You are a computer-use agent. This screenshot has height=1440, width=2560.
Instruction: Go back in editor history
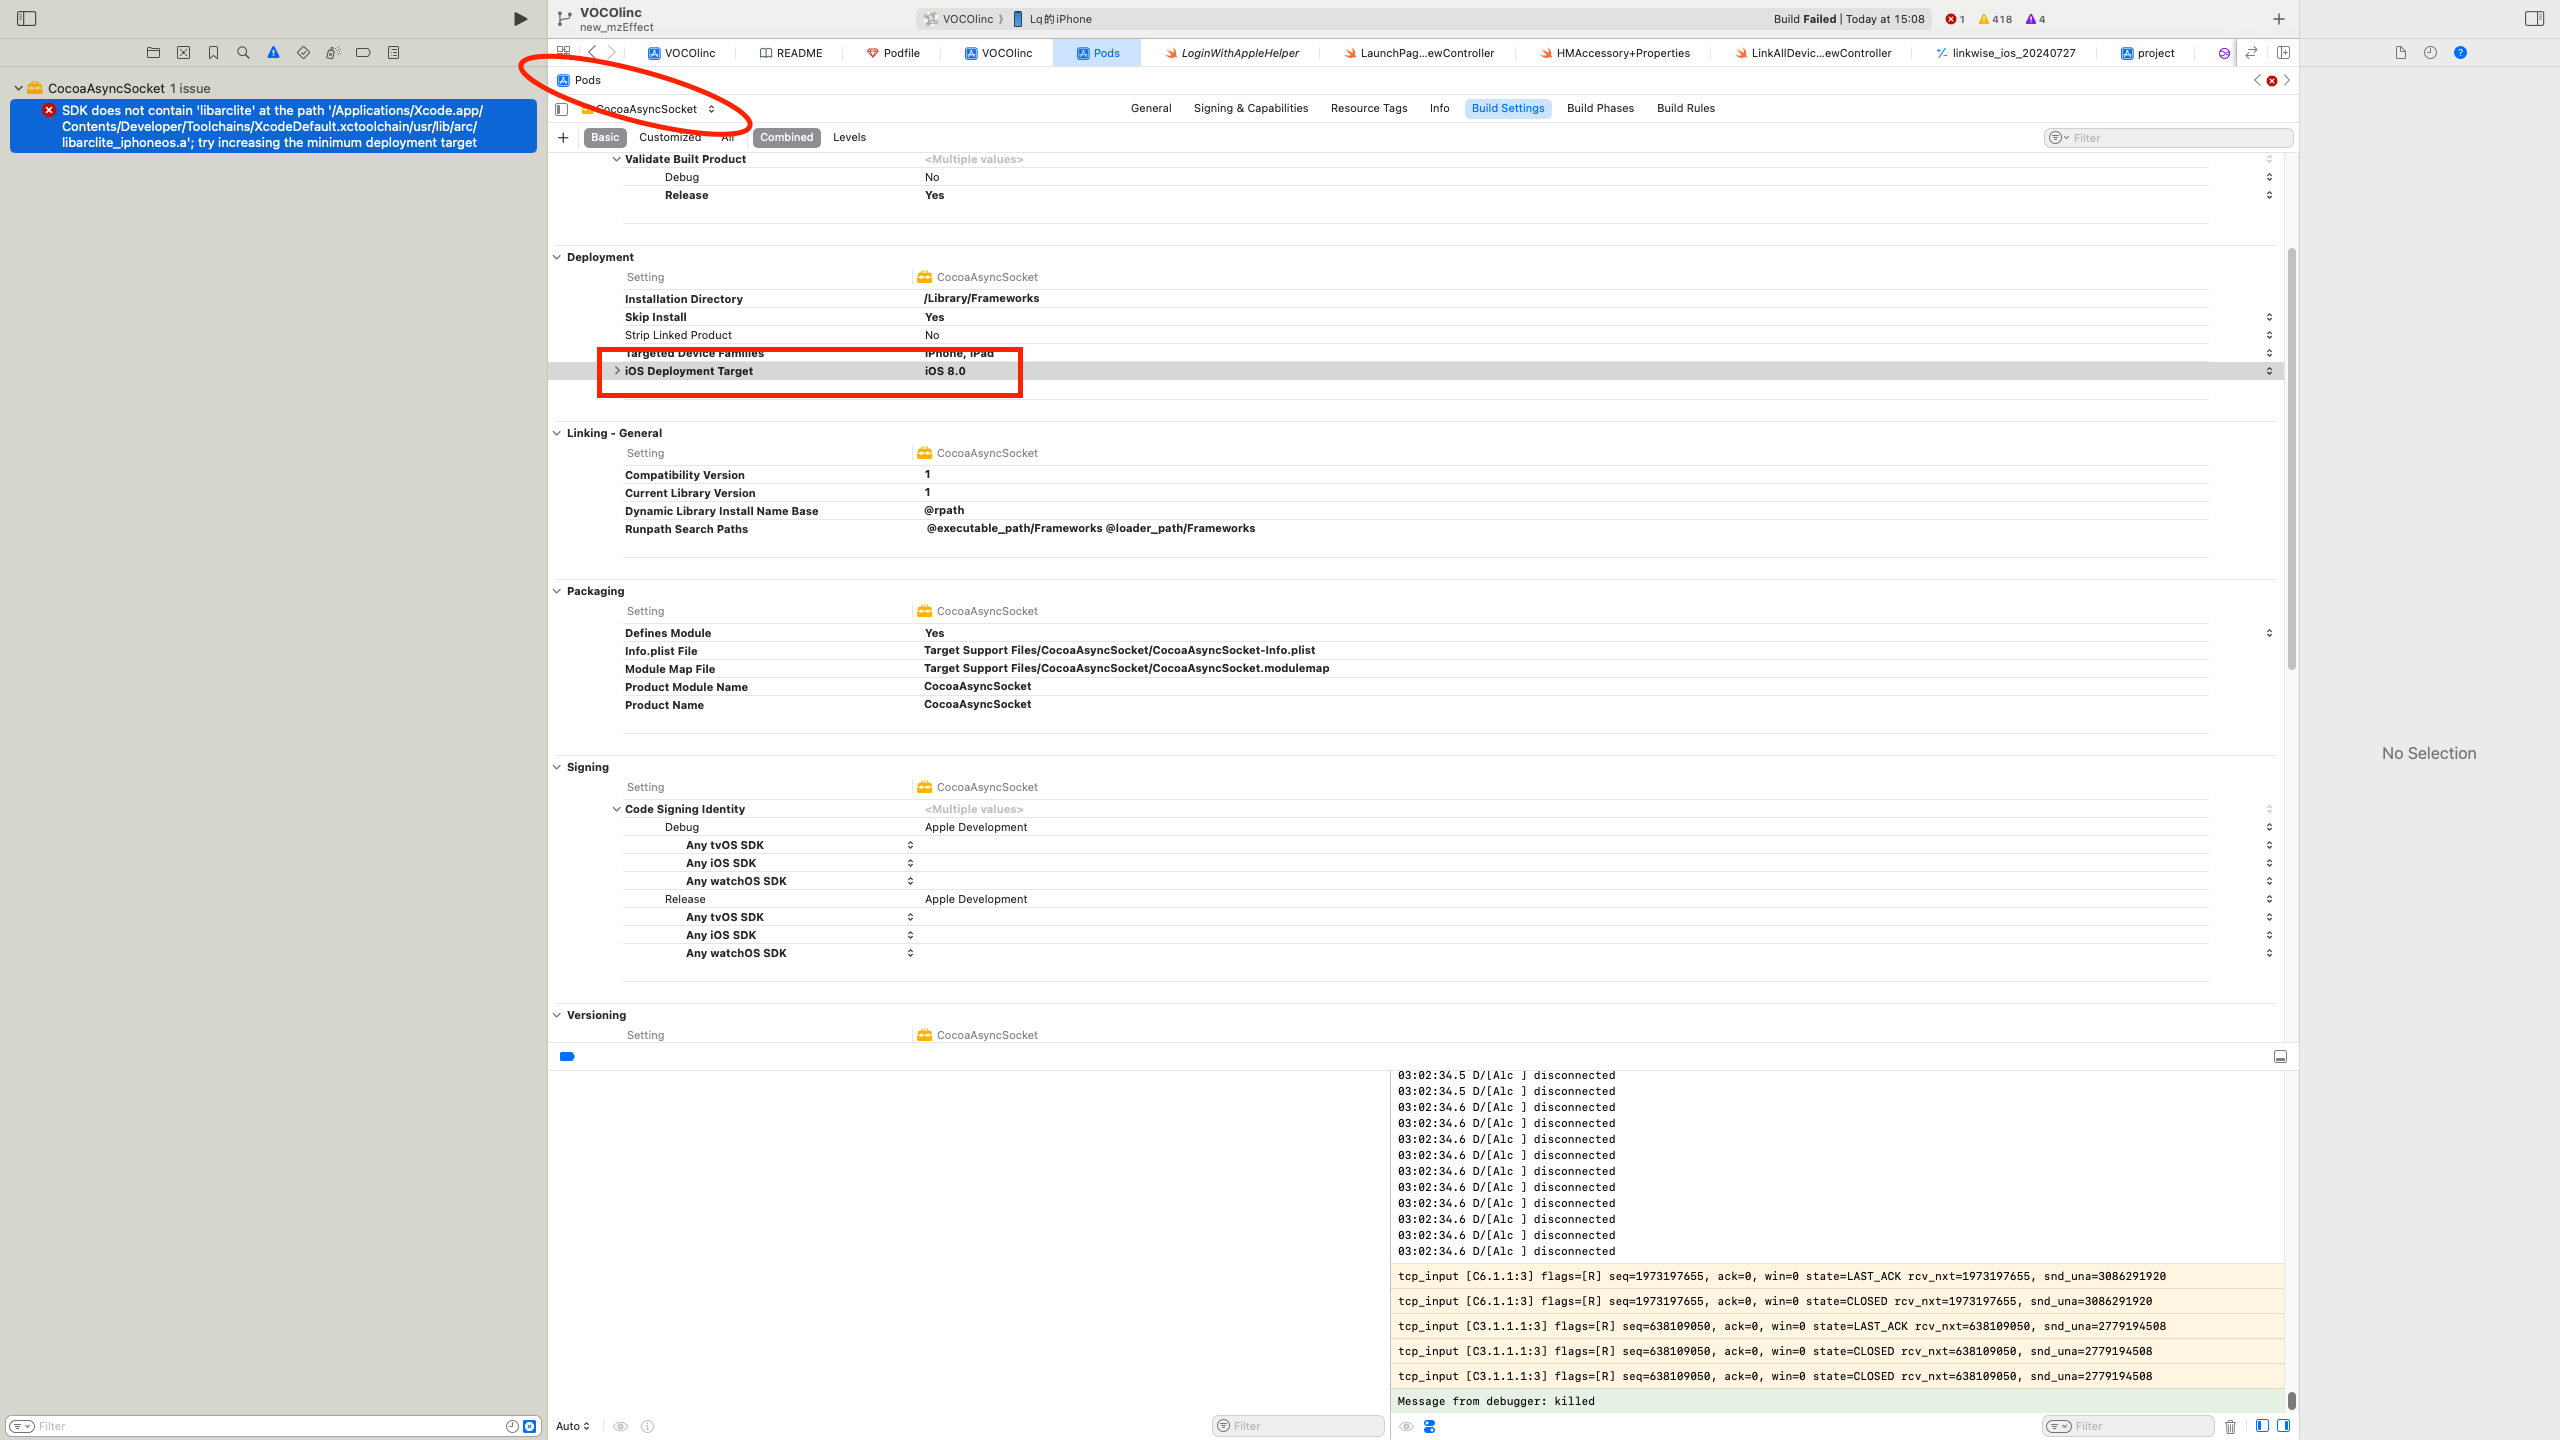click(592, 52)
